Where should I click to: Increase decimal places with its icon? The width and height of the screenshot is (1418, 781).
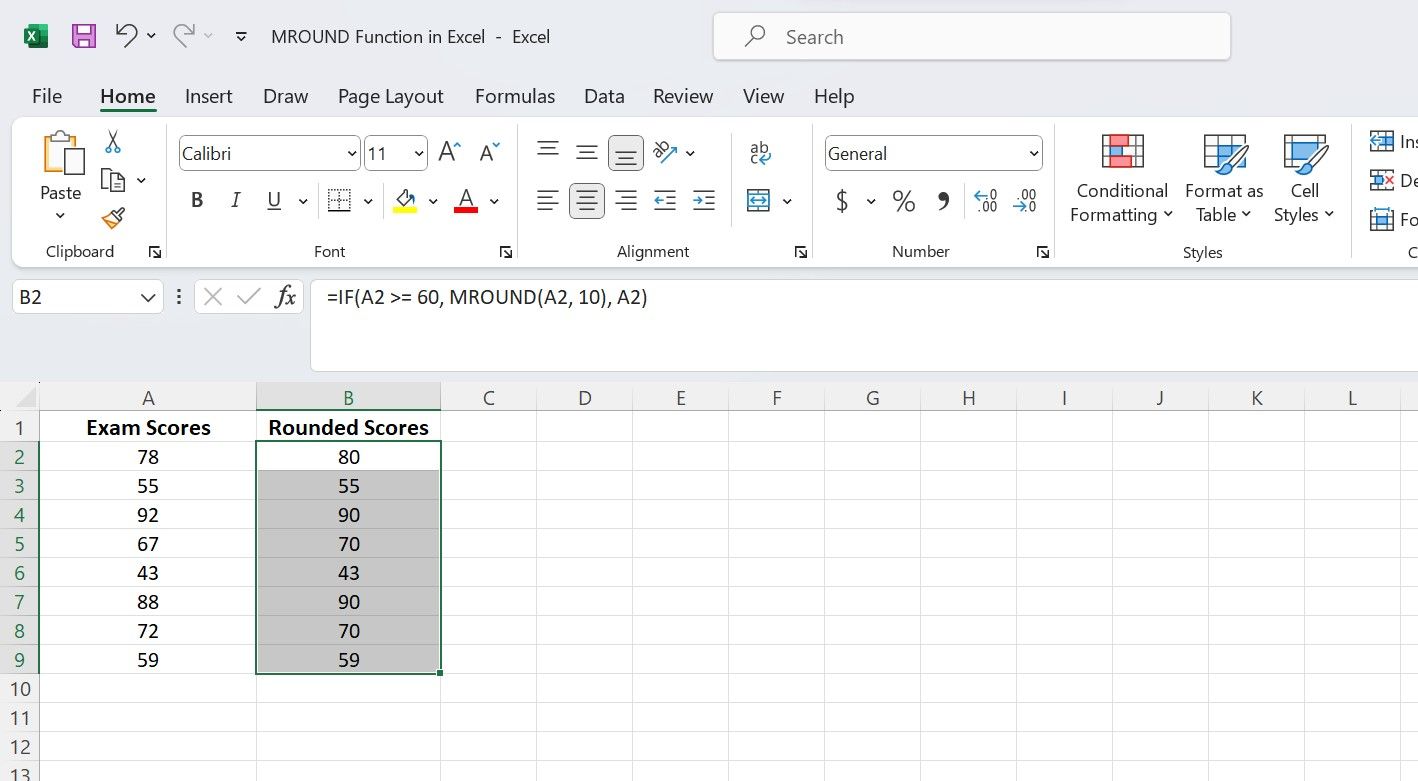(985, 200)
